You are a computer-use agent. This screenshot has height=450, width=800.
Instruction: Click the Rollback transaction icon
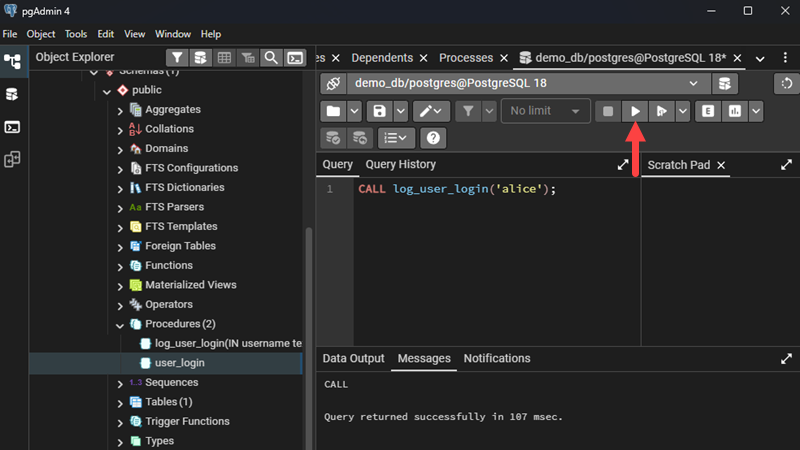360,138
